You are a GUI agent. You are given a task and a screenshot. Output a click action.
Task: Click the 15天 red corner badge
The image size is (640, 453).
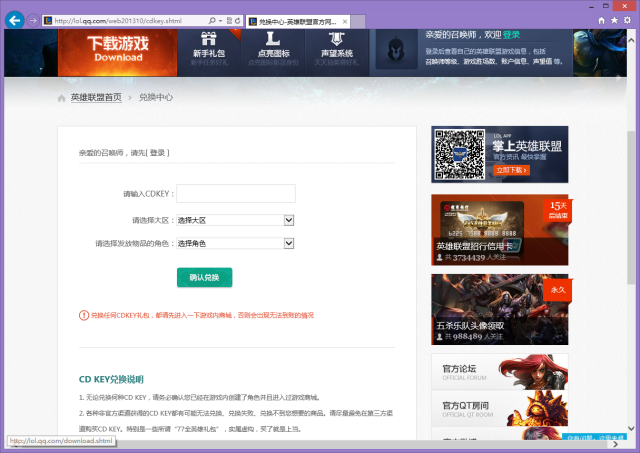558,210
